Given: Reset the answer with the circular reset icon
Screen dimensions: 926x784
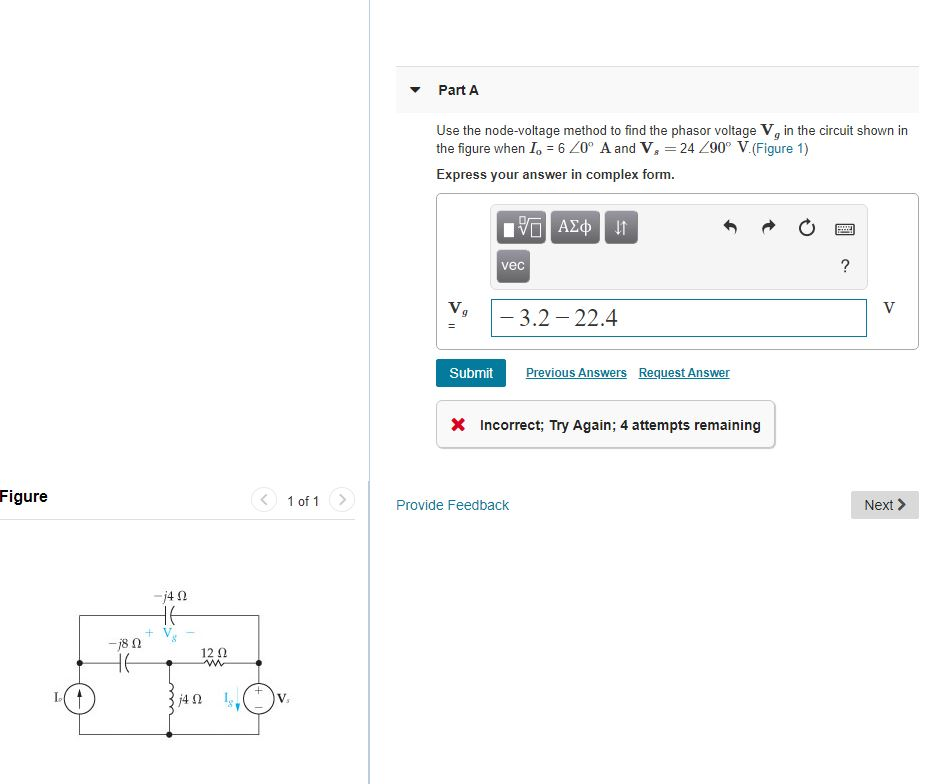Looking at the screenshot, I should click(x=806, y=228).
